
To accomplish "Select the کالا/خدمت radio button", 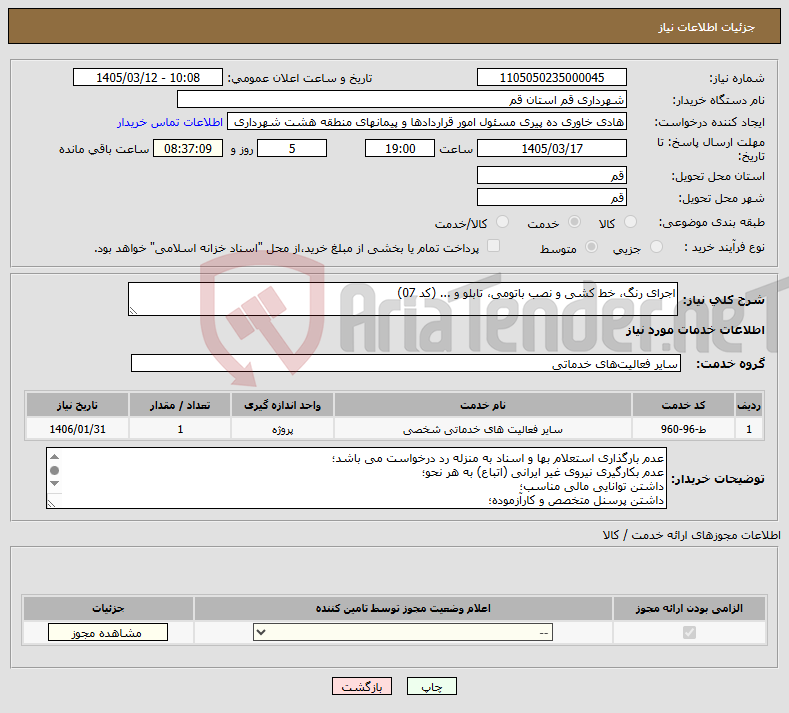I will point(502,222).
